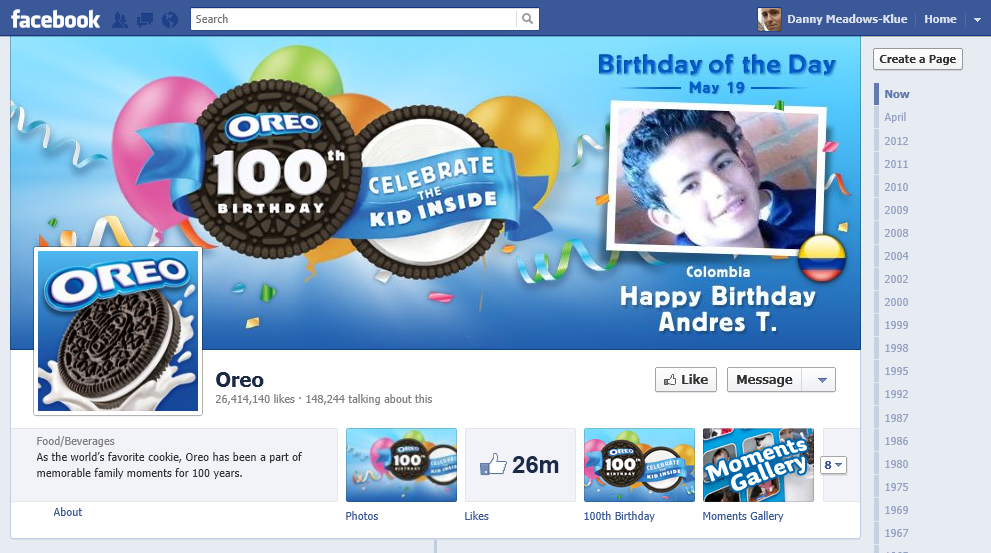Jump to 2002 in timeline
Image resolution: width=991 pixels, height=553 pixels.
(896, 279)
